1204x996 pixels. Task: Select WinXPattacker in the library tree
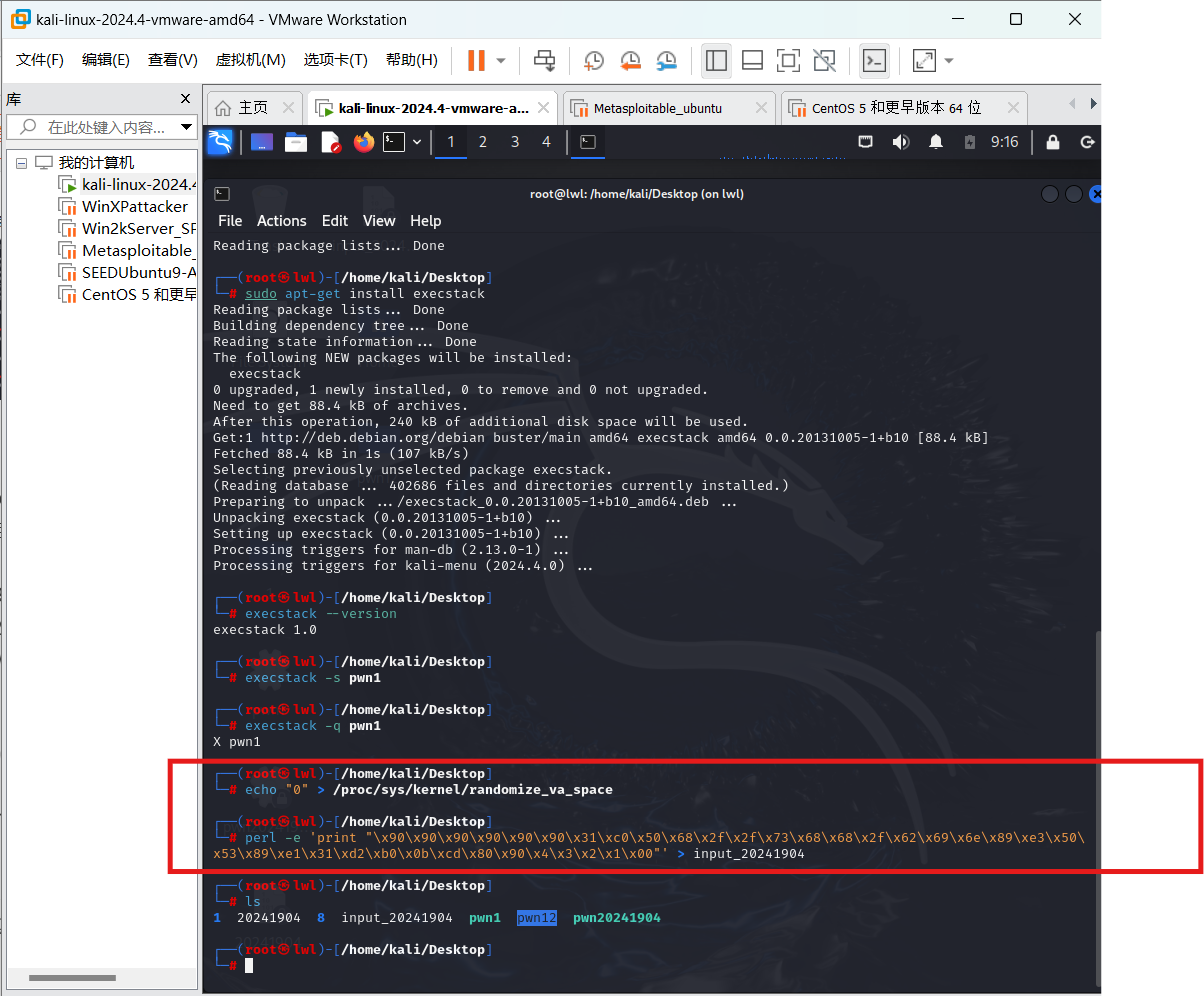(x=134, y=207)
